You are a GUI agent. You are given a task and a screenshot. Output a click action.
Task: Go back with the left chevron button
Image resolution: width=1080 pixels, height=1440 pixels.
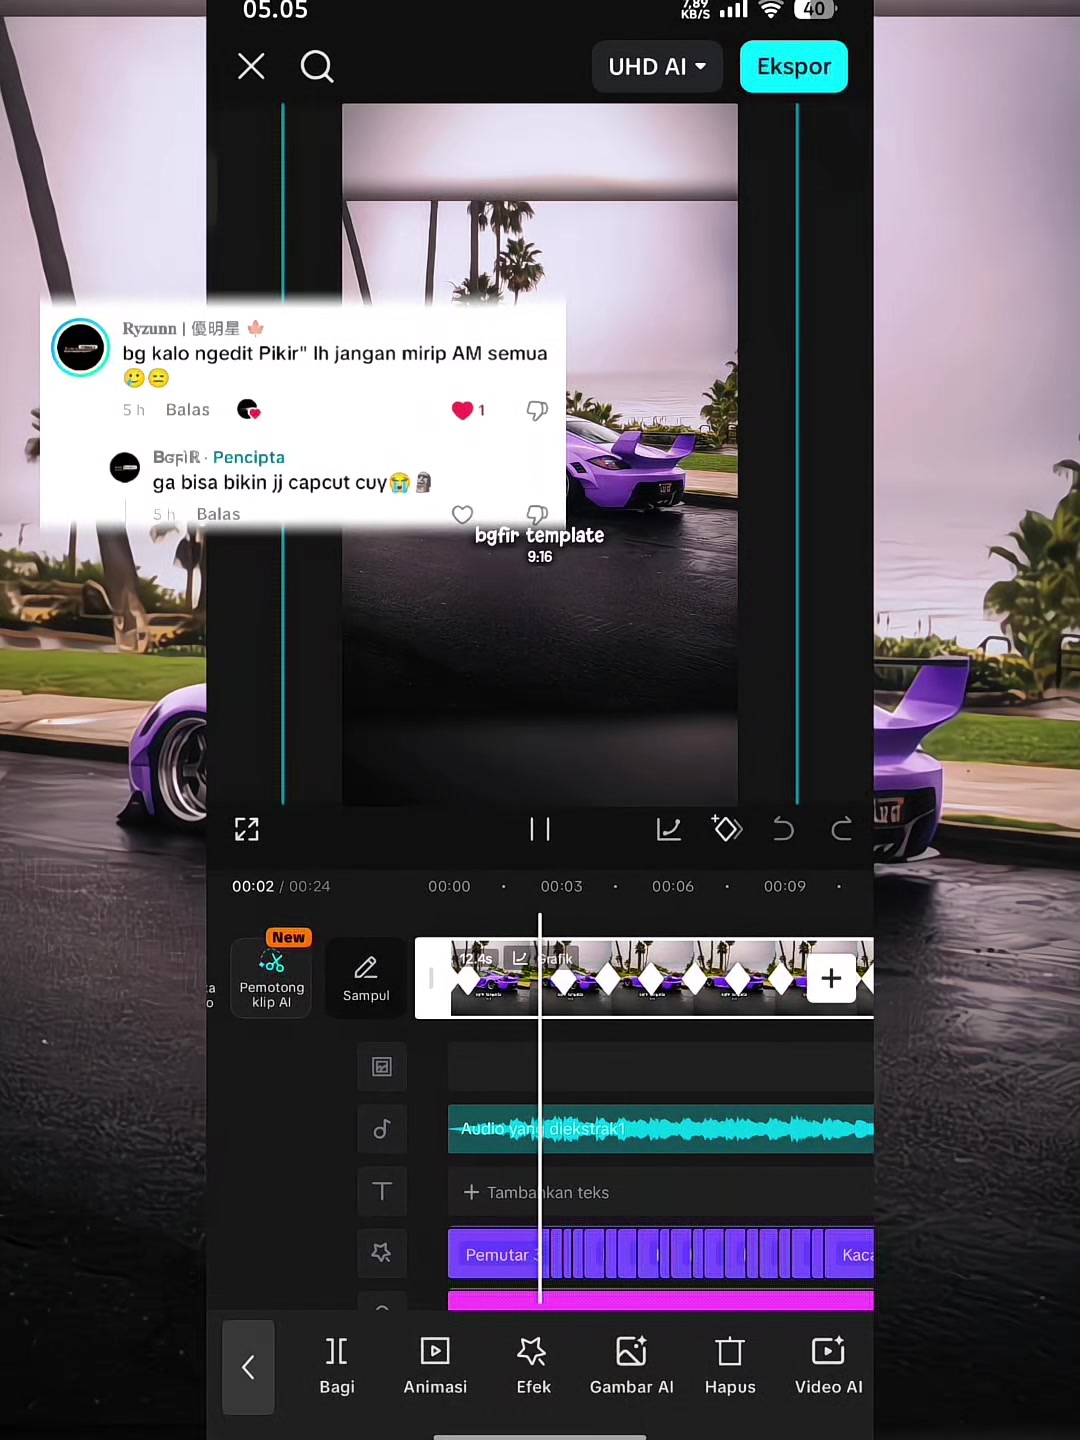click(x=248, y=1367)
